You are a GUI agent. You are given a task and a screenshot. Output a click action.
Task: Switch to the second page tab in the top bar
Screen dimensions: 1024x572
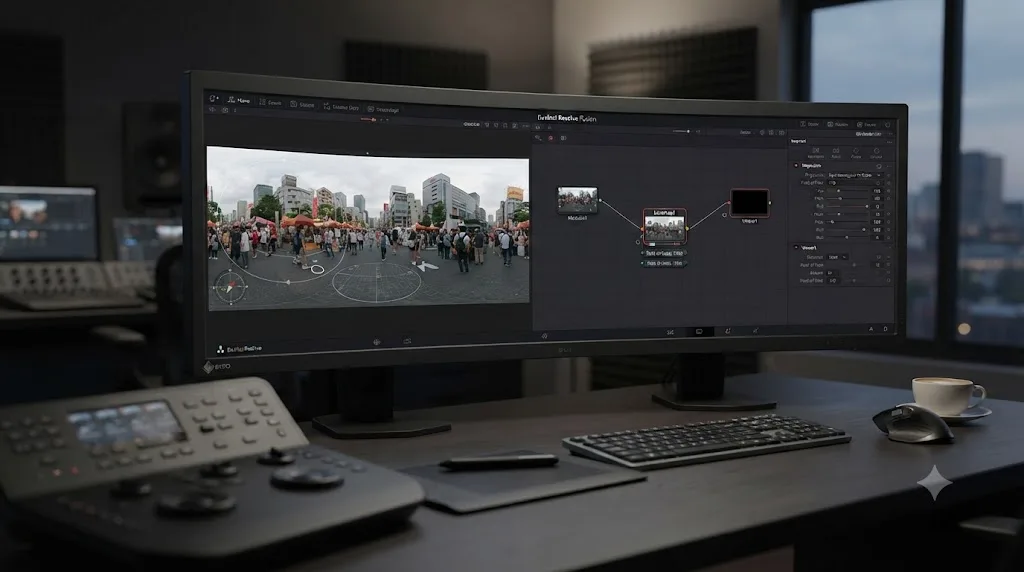270,103
